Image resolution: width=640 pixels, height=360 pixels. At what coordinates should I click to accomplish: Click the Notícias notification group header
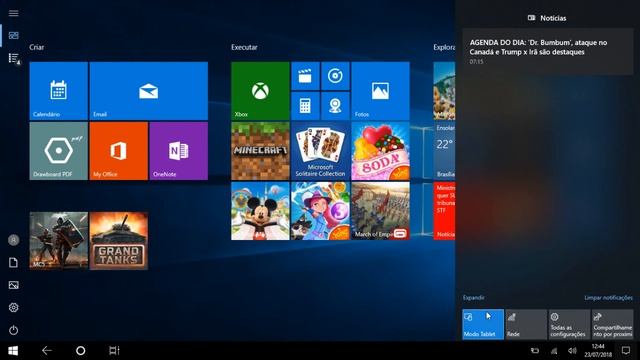pyautogui.click(x=547, y=18)
